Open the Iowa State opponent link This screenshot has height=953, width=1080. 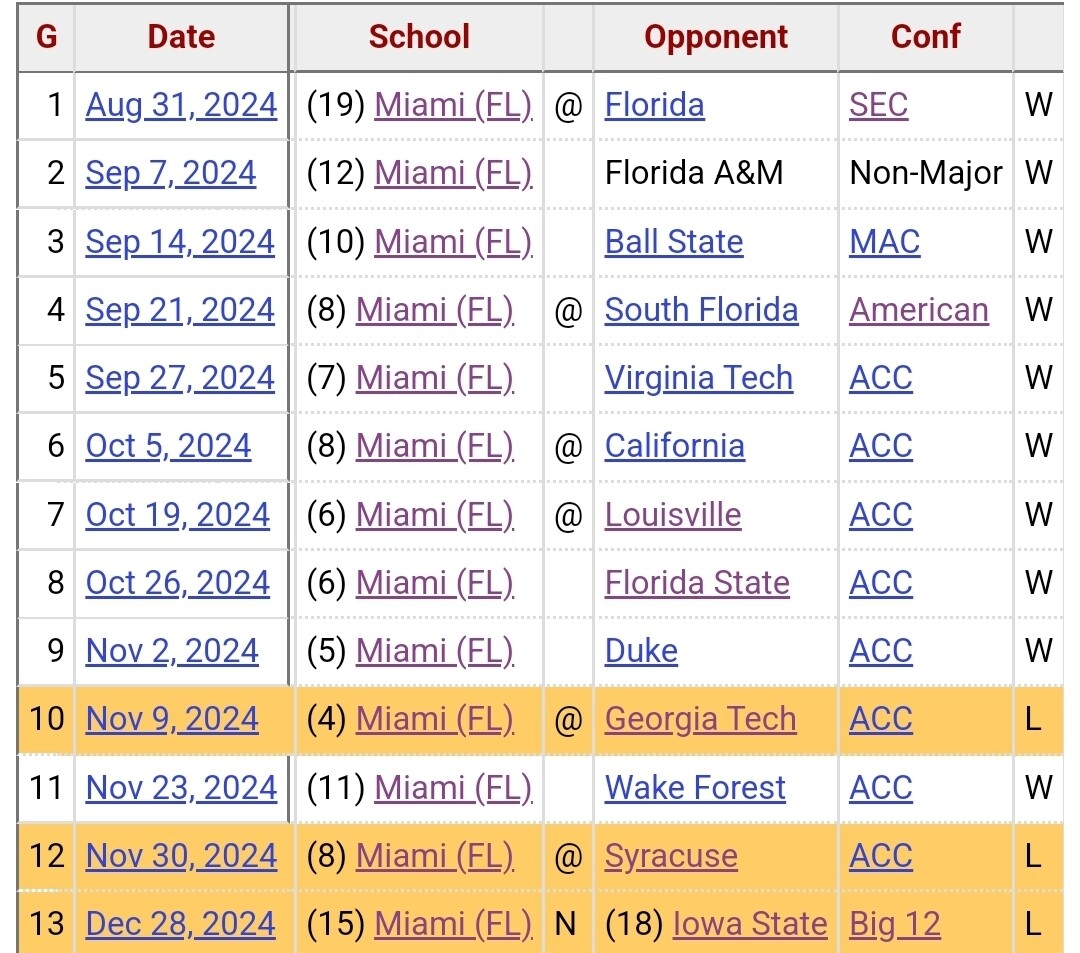tap(749, 924)
